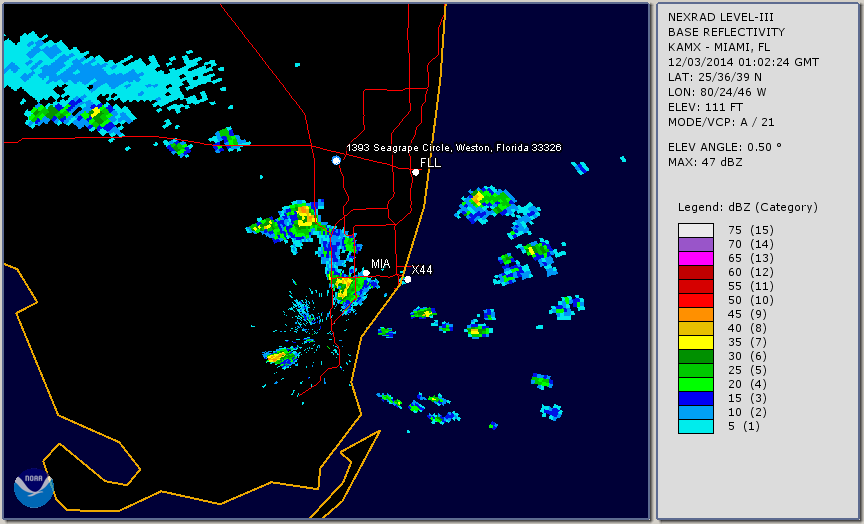Select the 50 dBZ bright red swatch
The image size is (864, 524).
[x=696, y=301]
